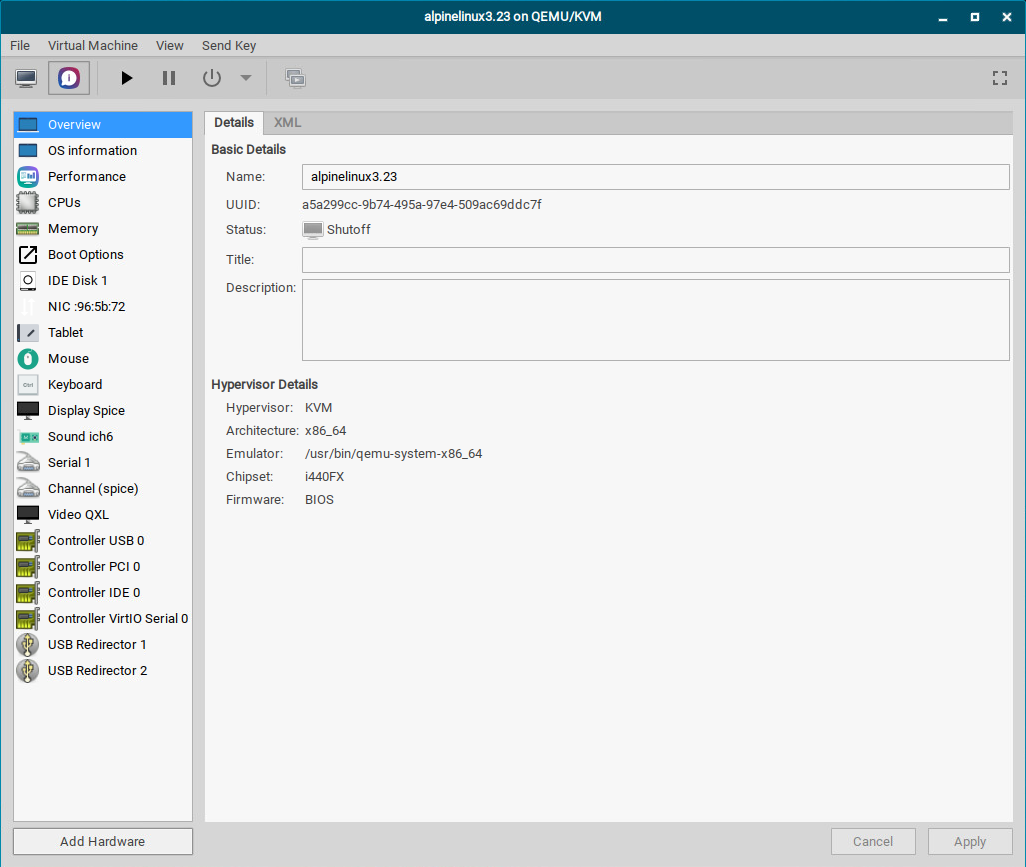The height and width of the screenshot is (867, 1026).
Task: Pause the virtual machine
Action: (x=169, y=79)
